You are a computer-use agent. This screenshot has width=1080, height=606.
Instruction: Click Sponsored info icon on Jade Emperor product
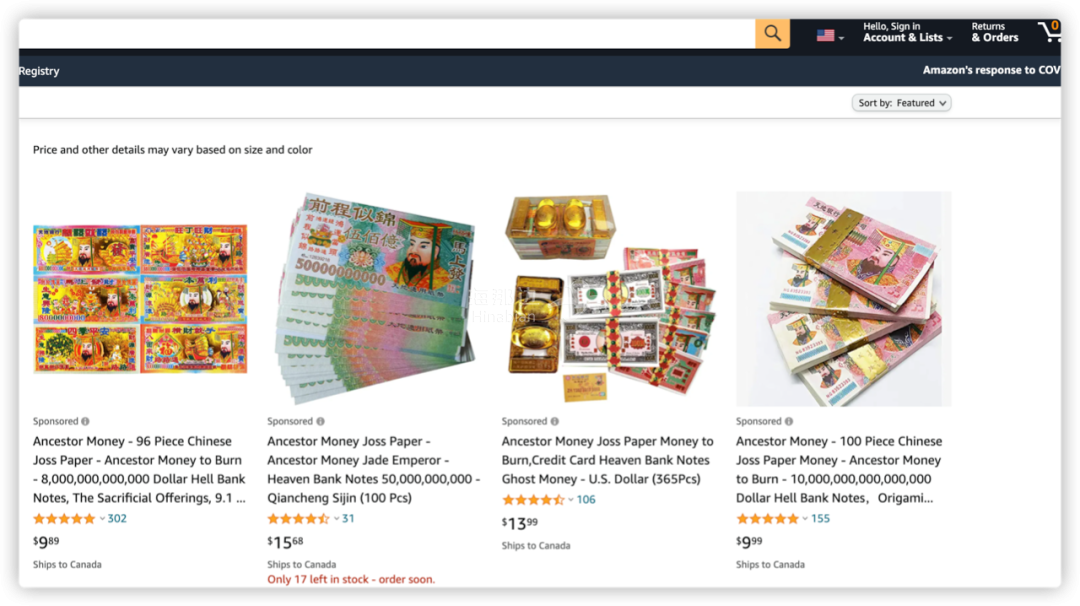[x=320, y=421]
